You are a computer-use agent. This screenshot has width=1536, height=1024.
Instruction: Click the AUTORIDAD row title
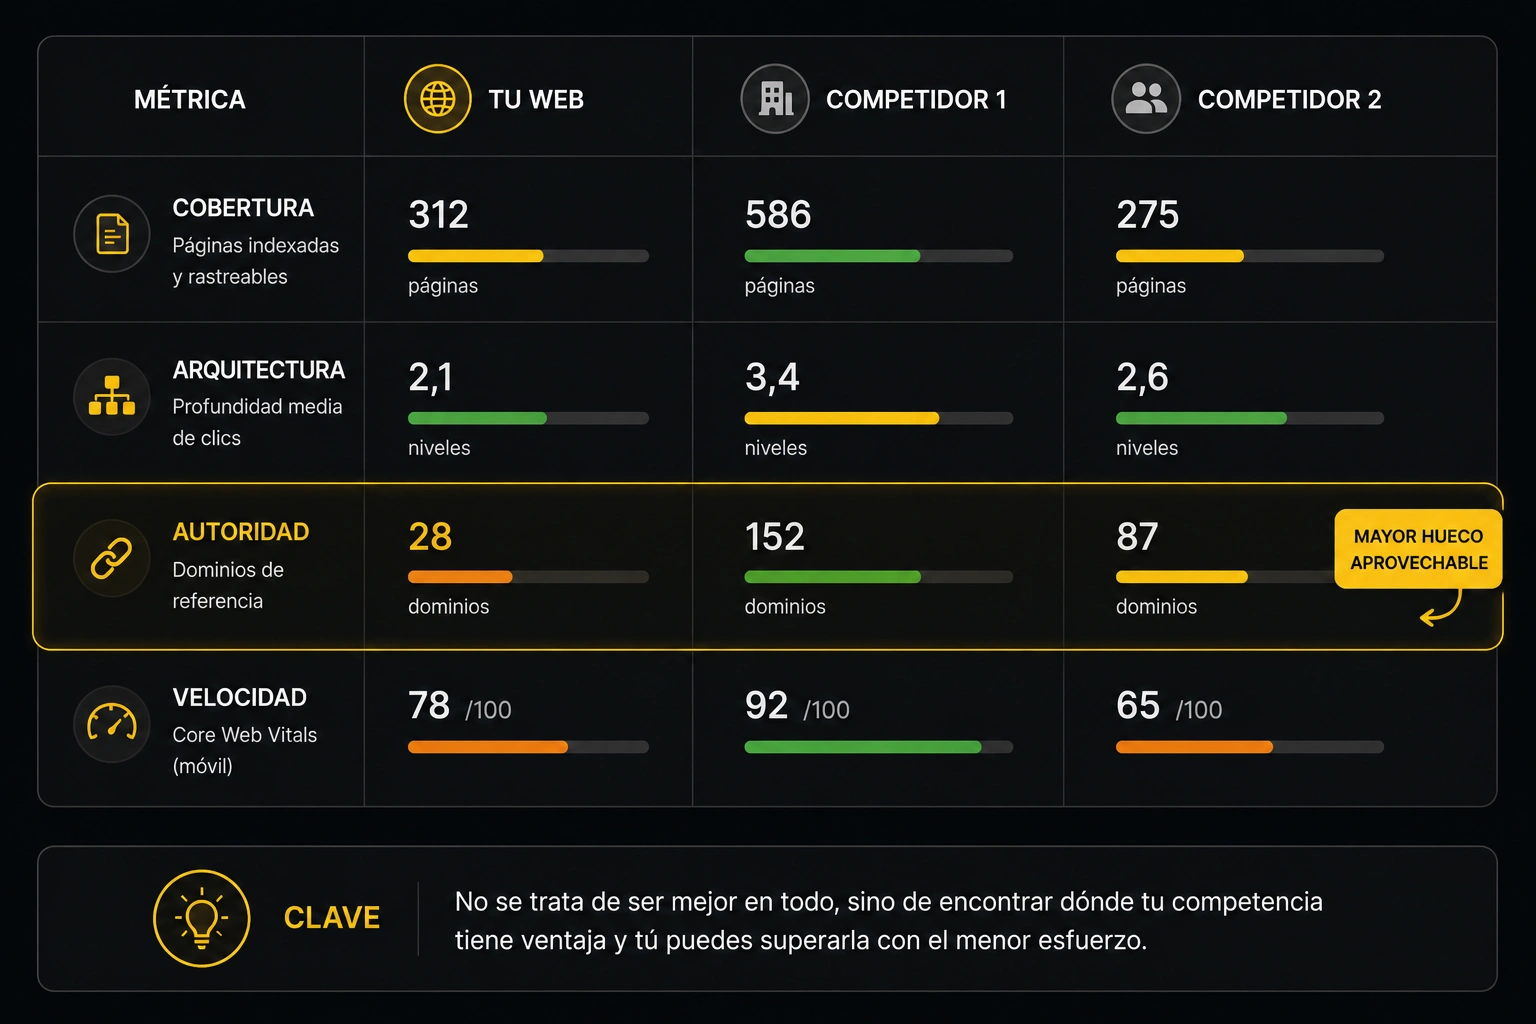click(241, 532)
